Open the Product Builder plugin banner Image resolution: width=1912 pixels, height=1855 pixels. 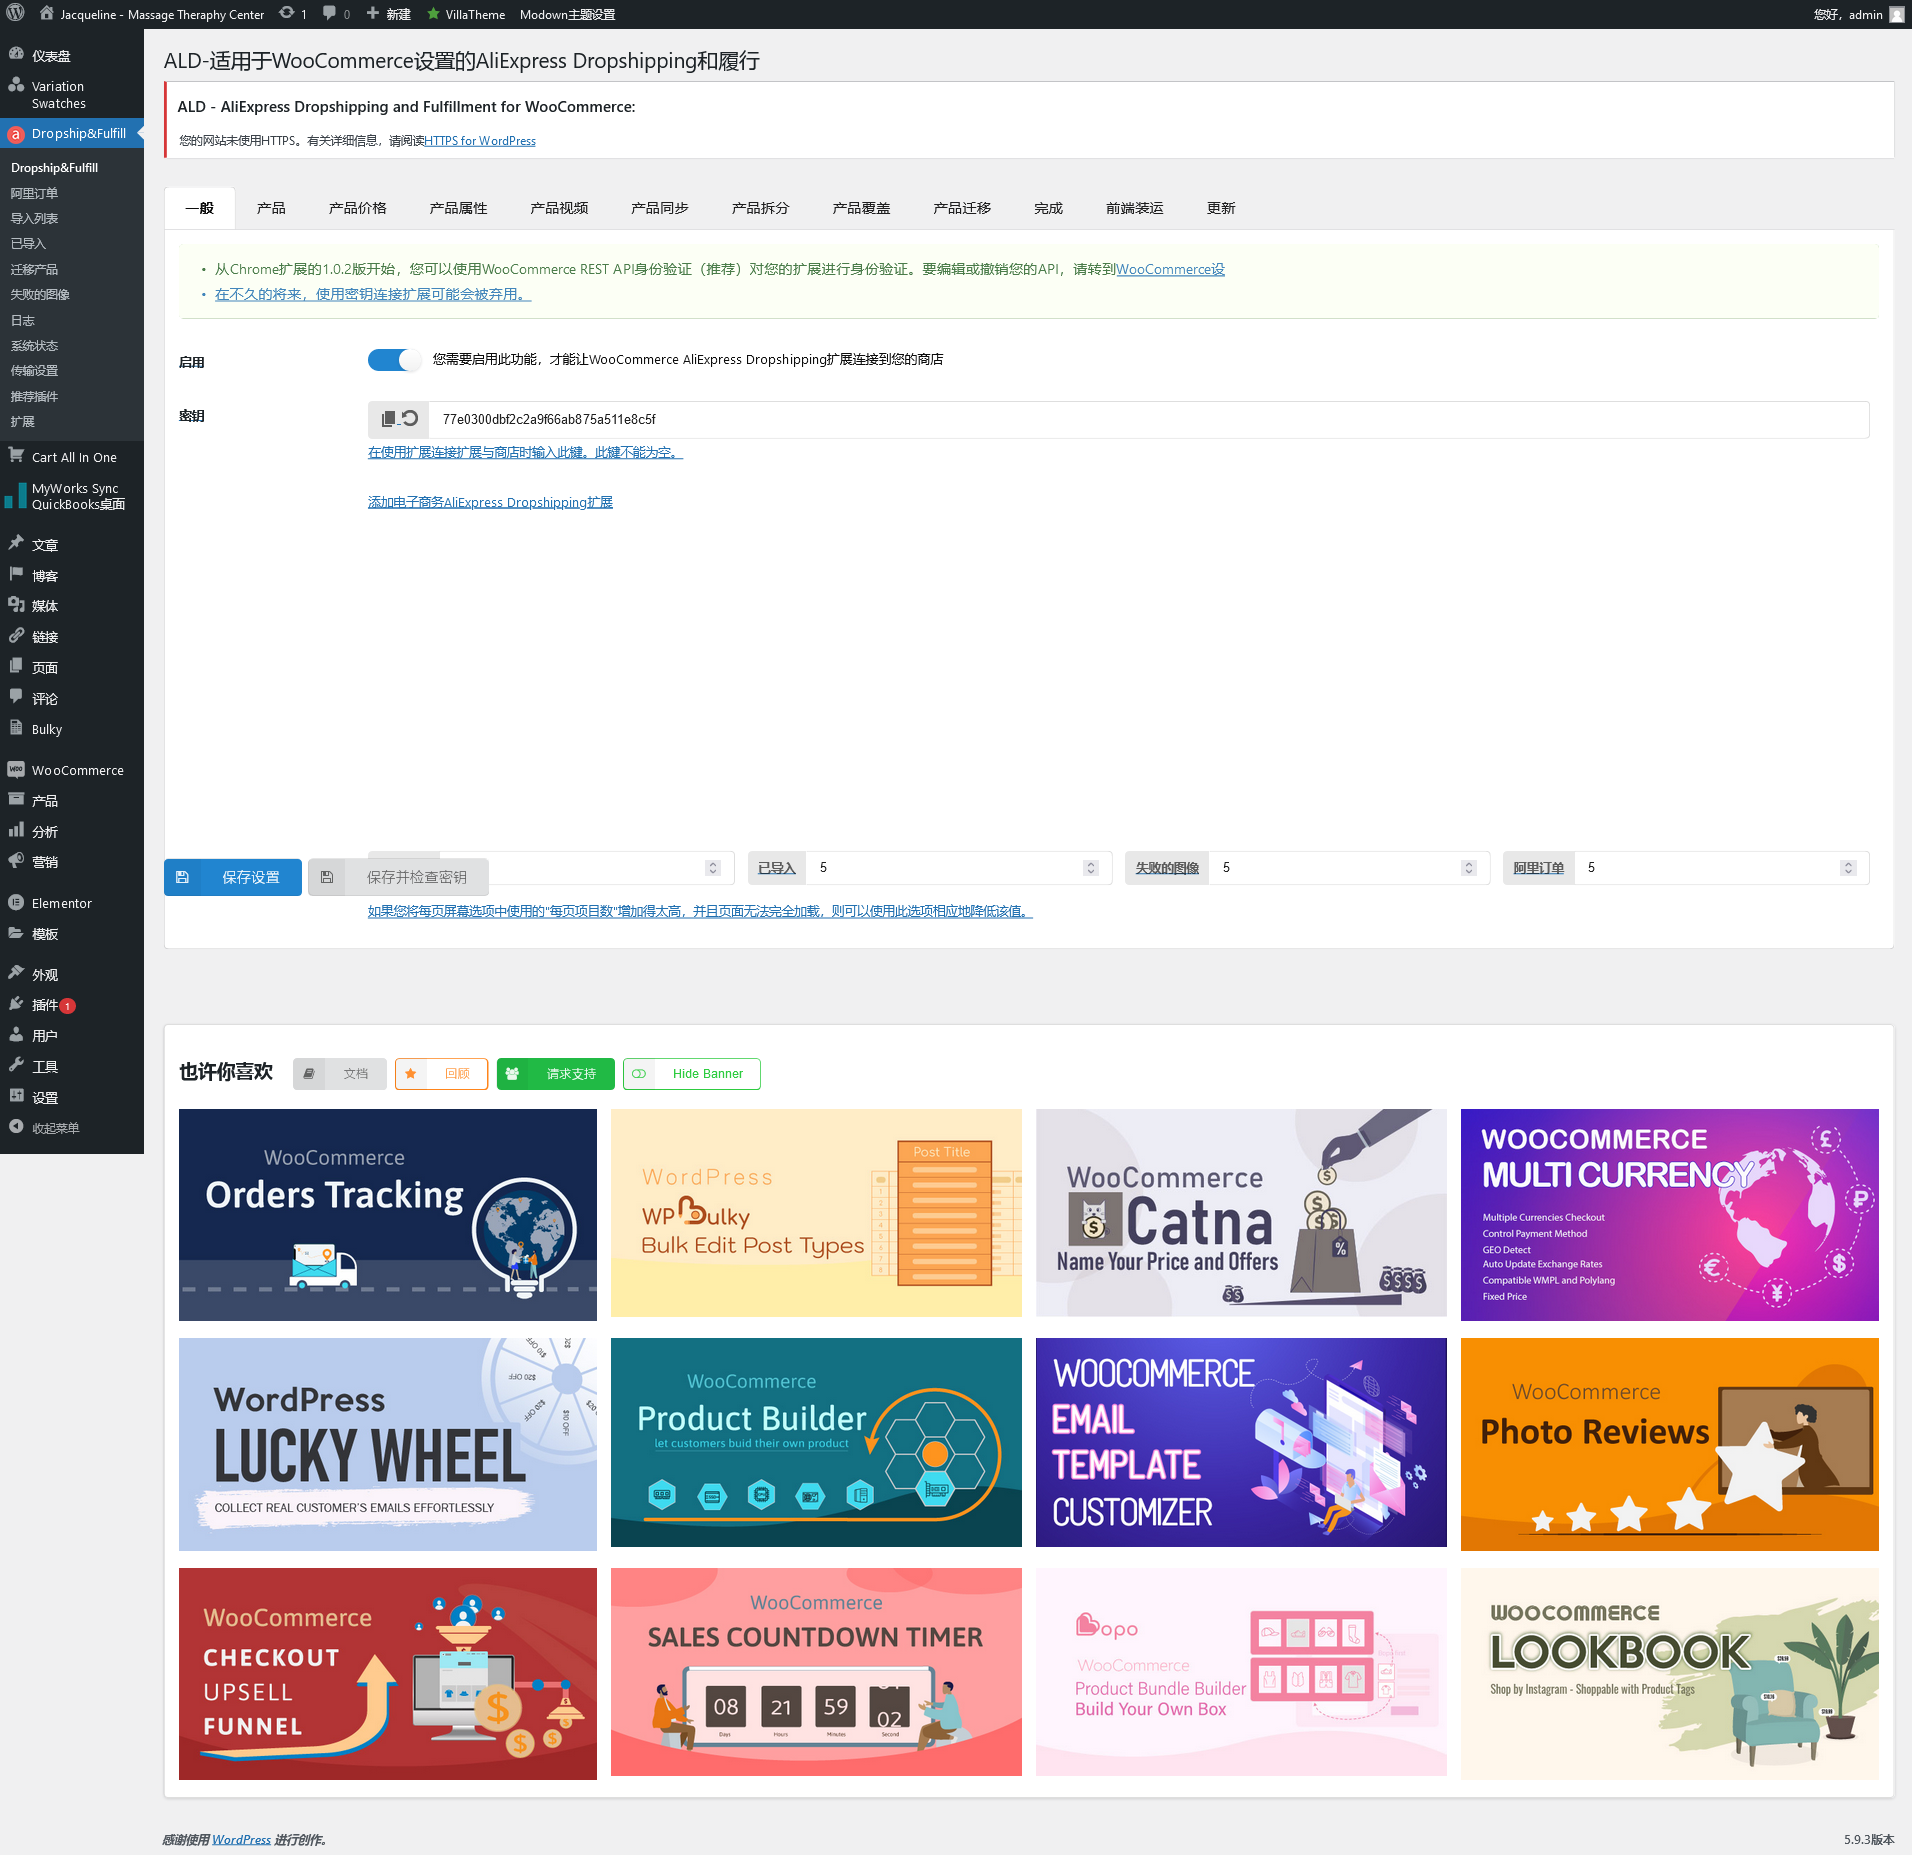(x=816, y=1442)
